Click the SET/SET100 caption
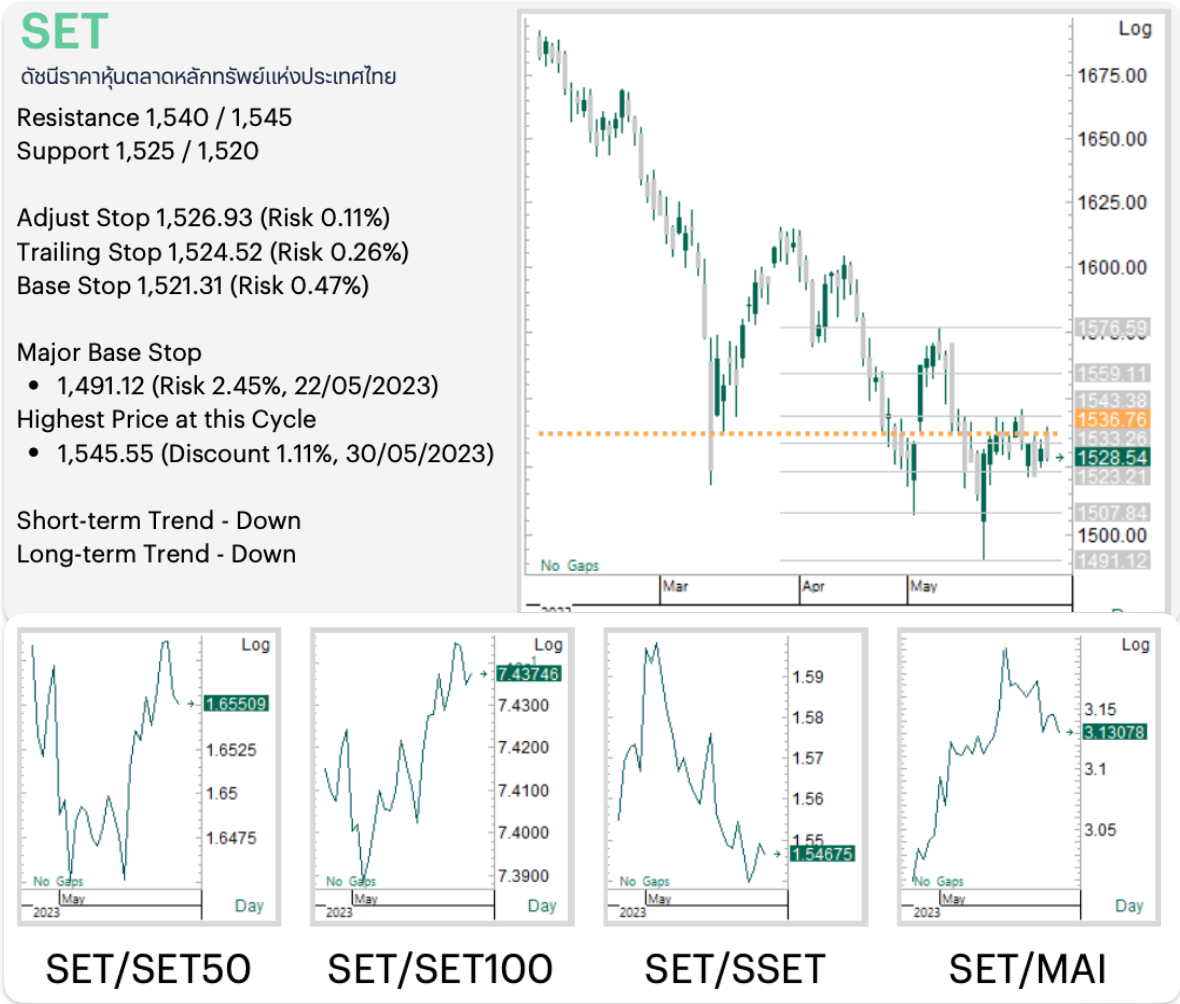The image size is (1180, 1004). 440,969
